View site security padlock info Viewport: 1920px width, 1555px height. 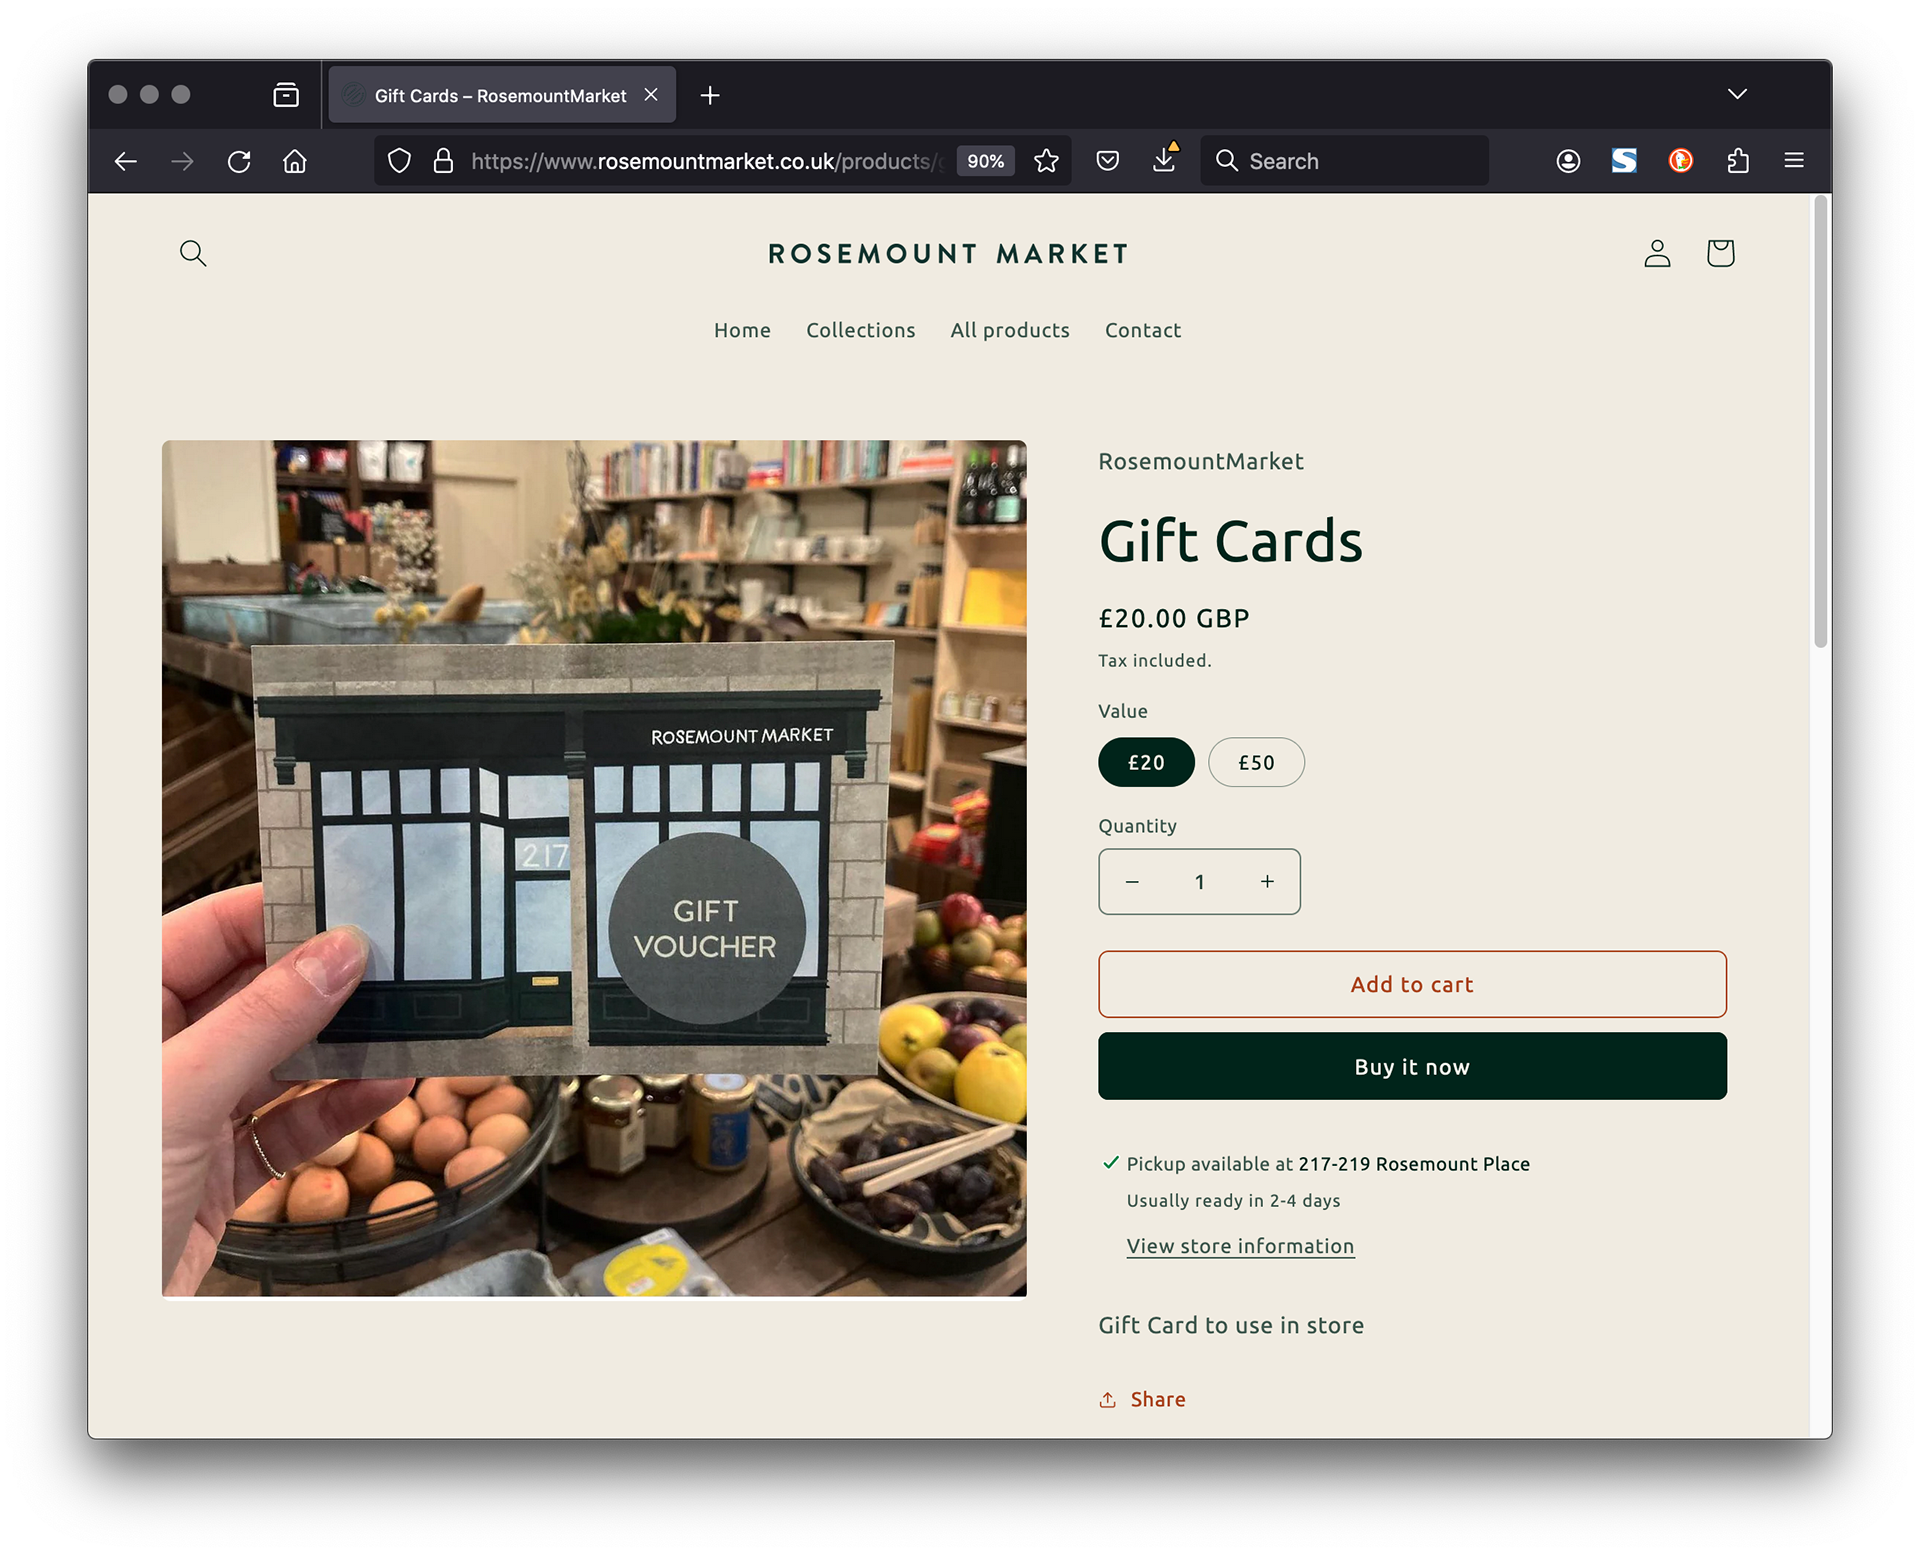click(443, 161)
